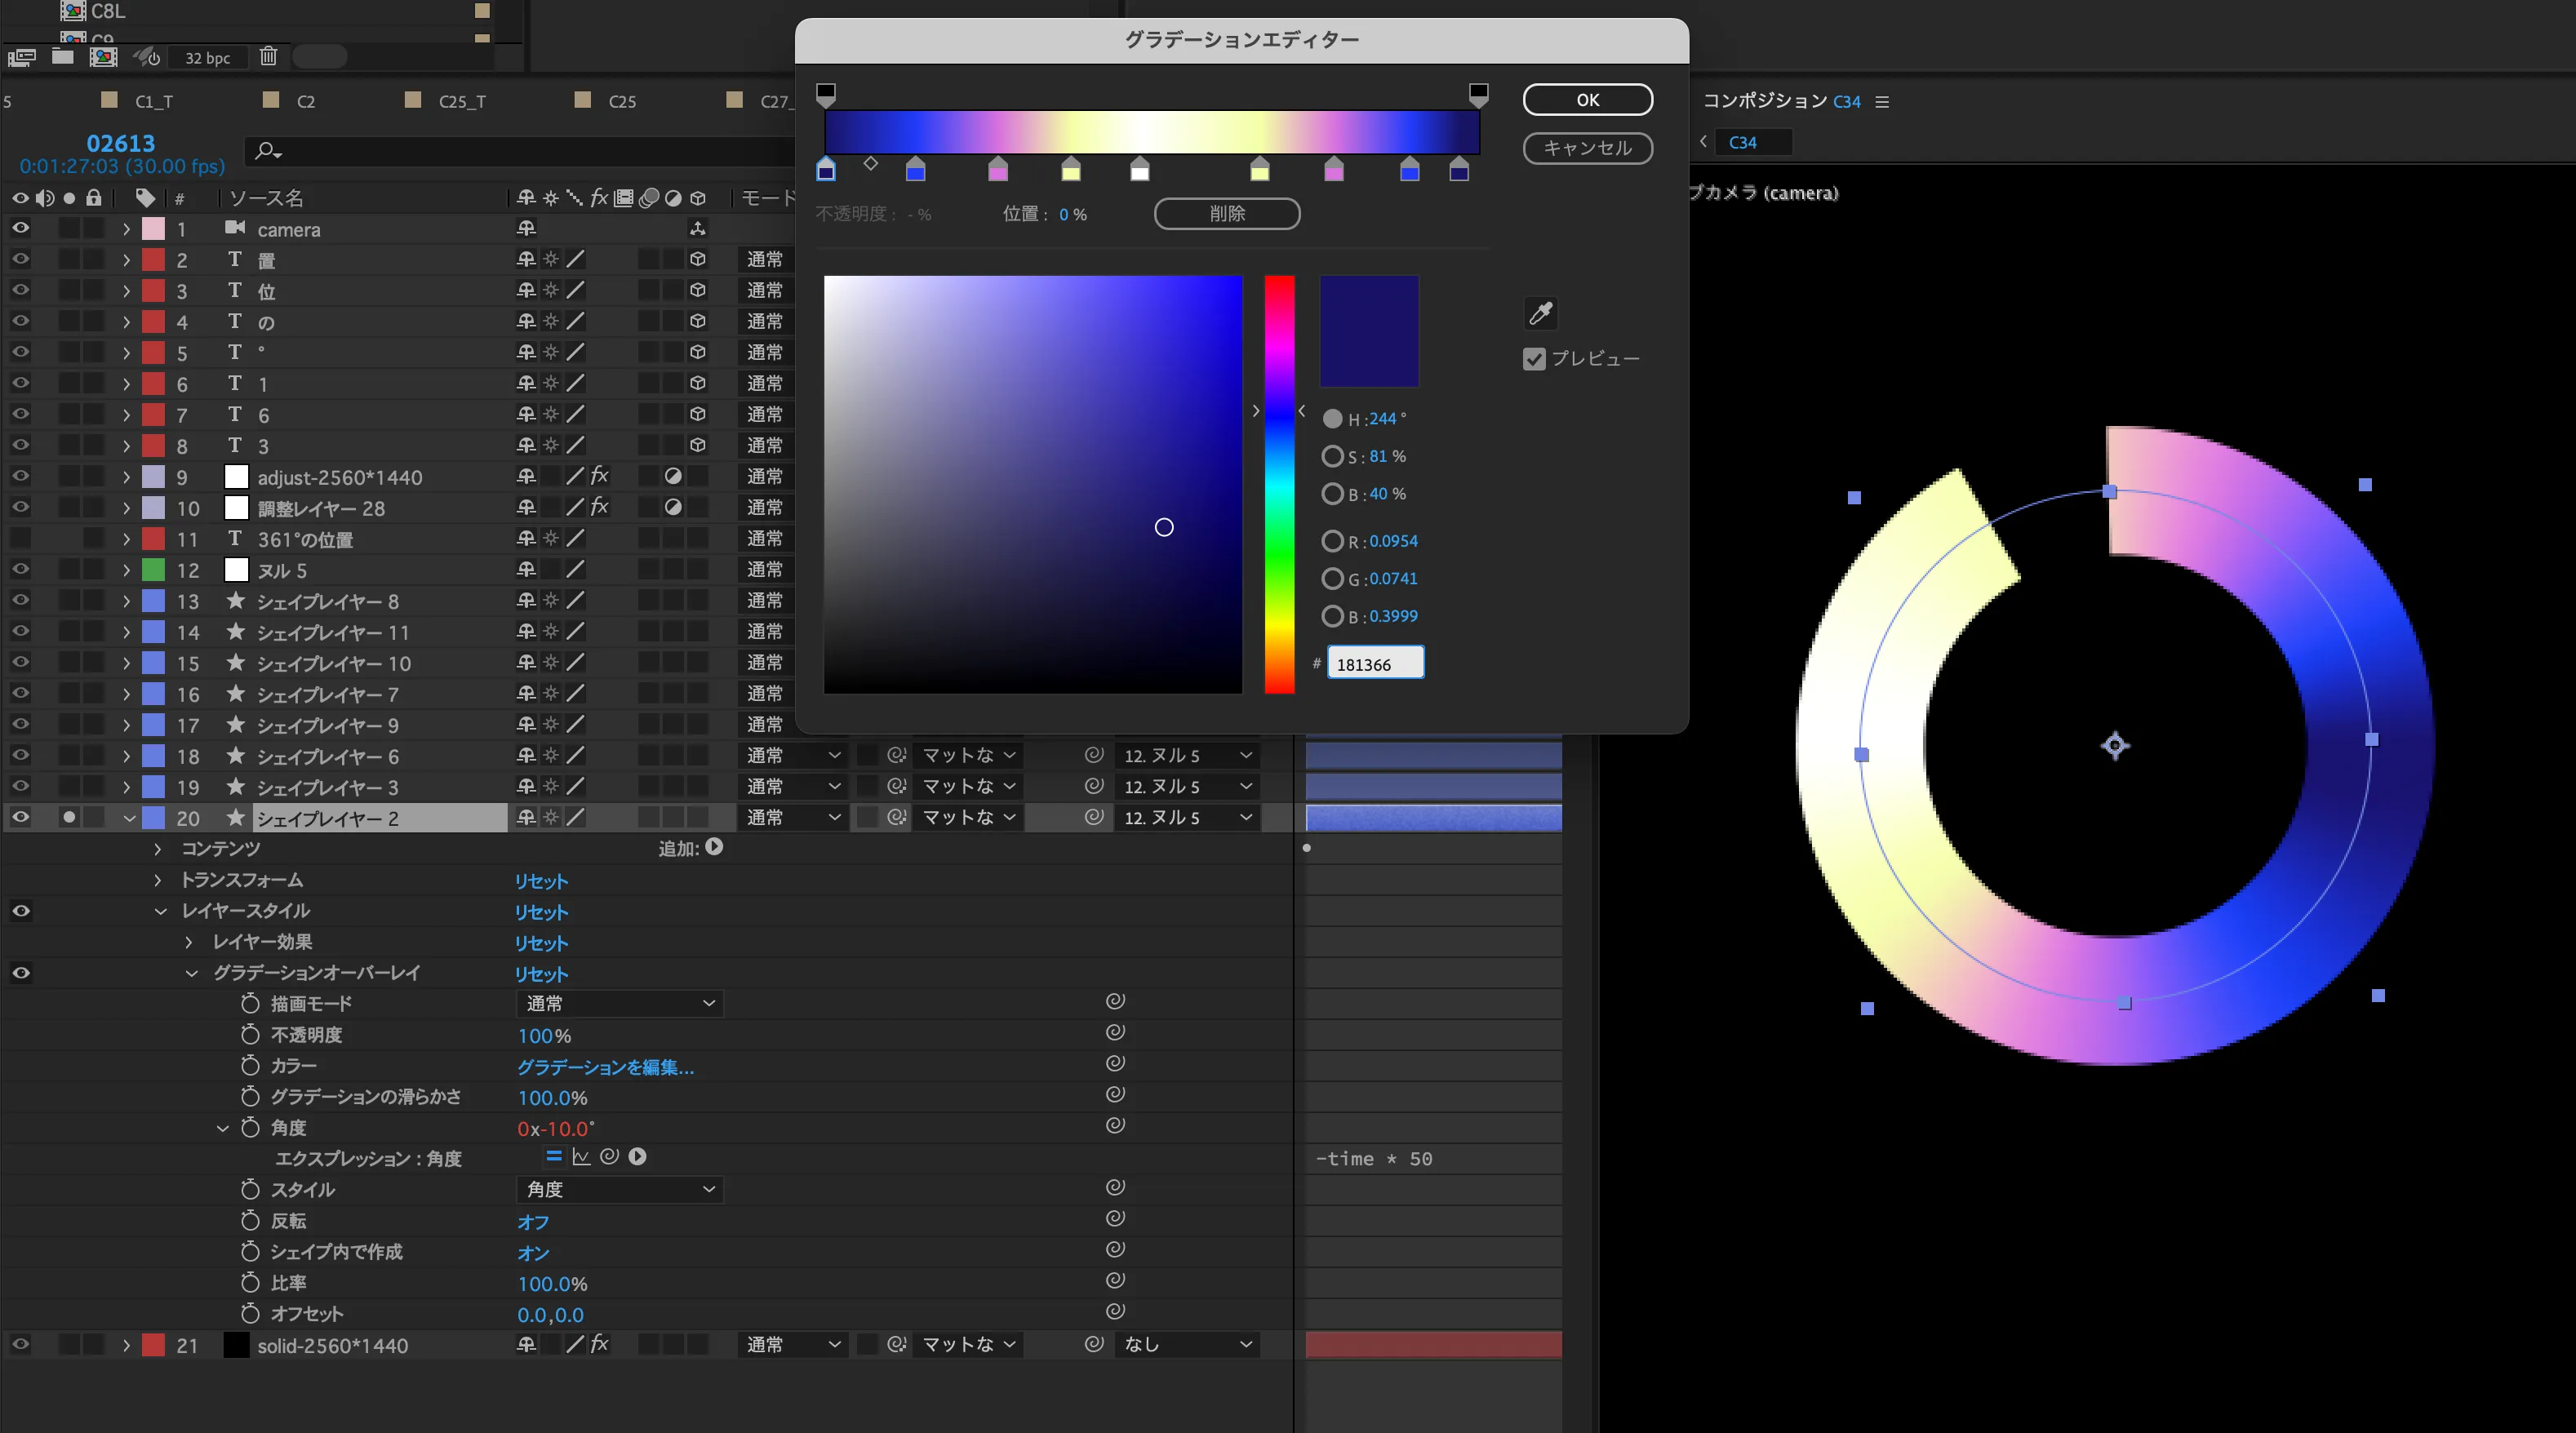Click new composition icon in project panel
Viewport: 2576px width, 1433px height.
103,57
